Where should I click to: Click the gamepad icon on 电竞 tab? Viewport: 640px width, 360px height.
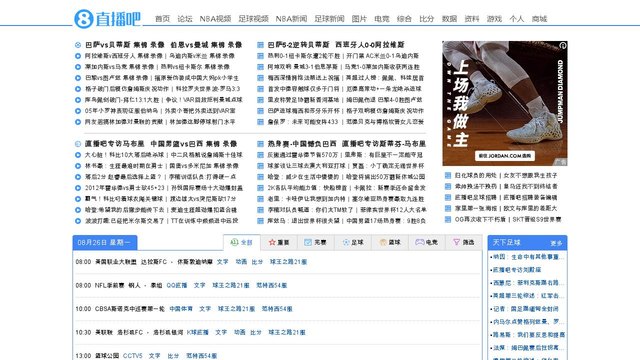(x=420, y=242)
